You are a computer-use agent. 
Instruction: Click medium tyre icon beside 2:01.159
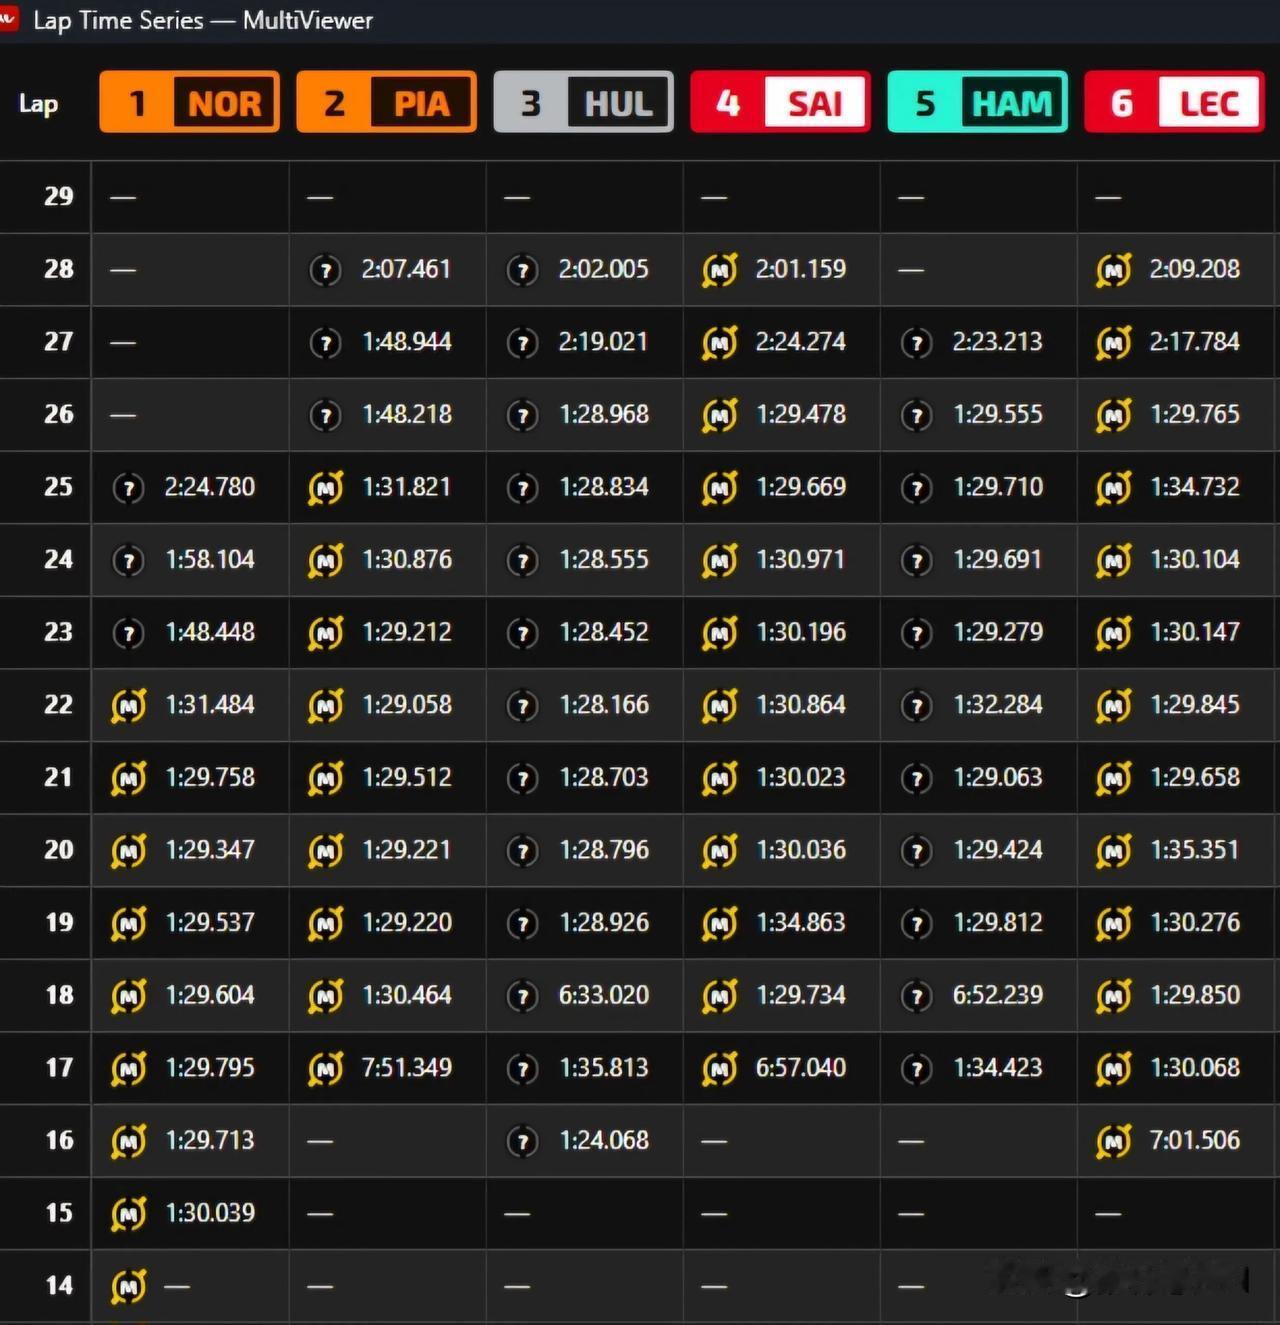(719, 270)
